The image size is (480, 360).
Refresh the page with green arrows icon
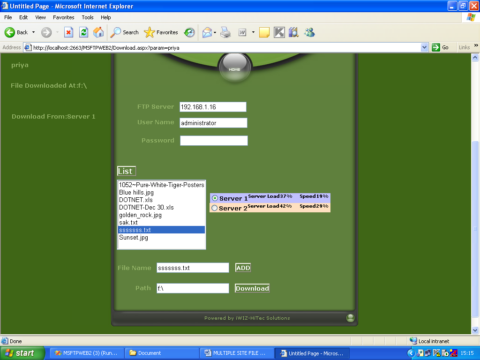pyautogui.click(x=84, y=32)
